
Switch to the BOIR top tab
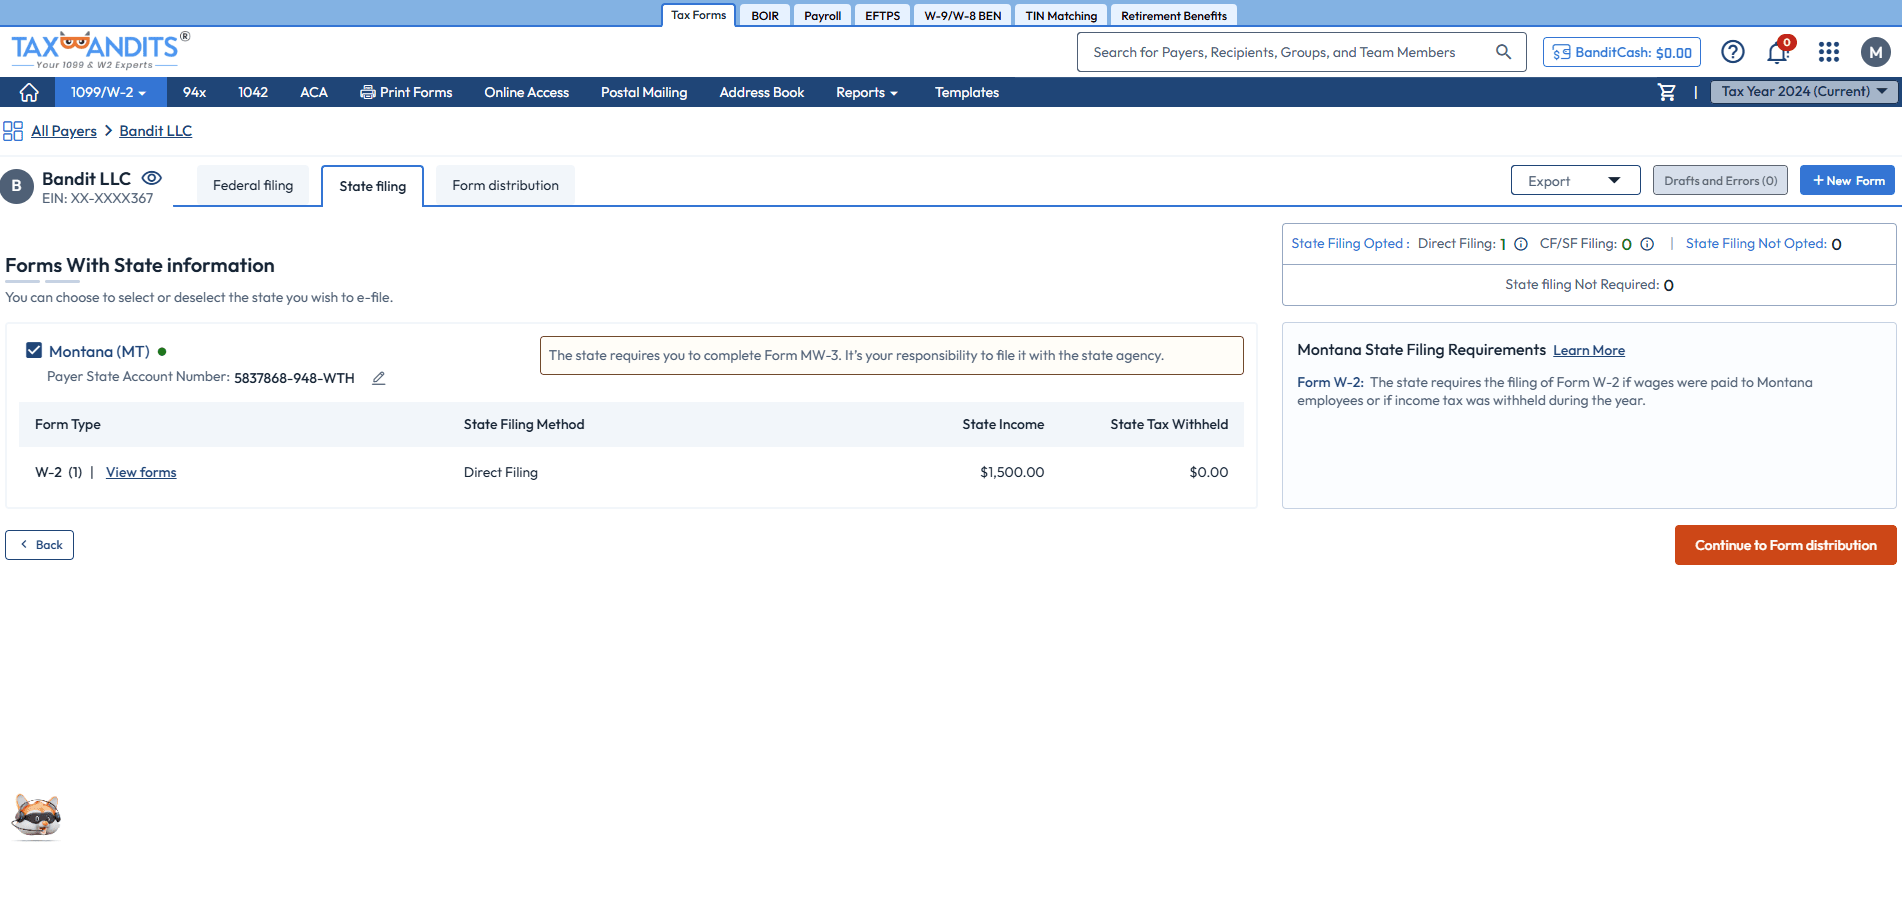coord(765,15)
